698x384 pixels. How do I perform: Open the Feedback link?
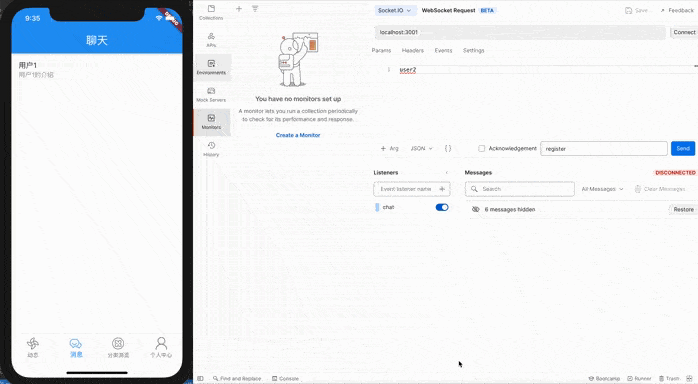click(677, 10)
